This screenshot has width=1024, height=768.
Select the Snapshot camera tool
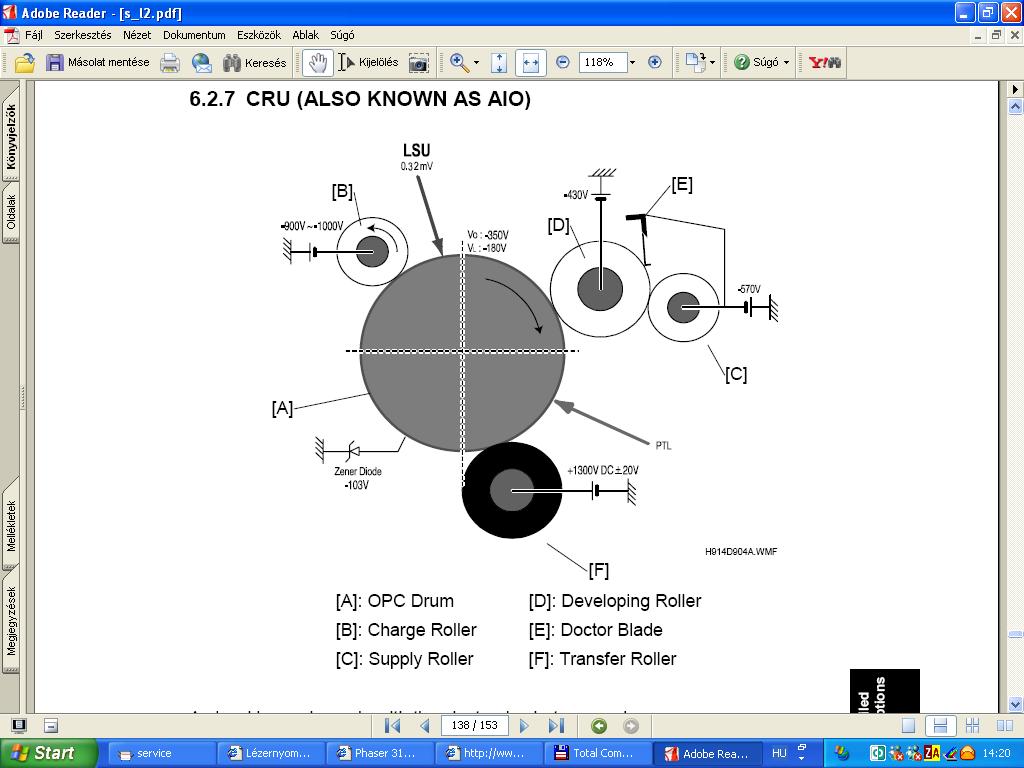tap(419, 63)
